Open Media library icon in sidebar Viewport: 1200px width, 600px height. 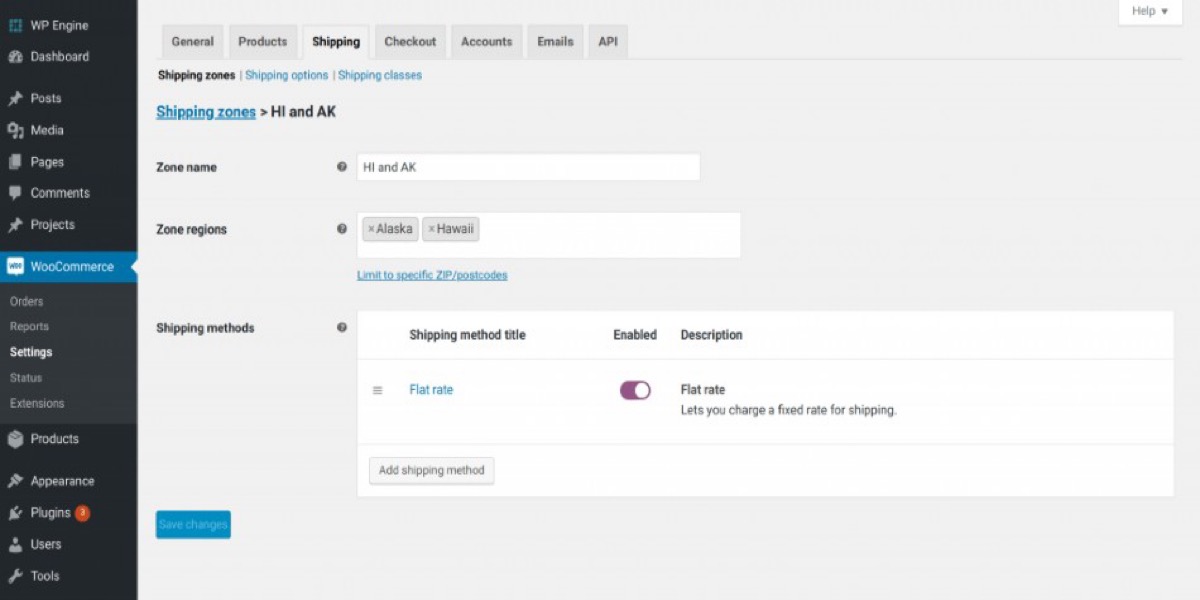click(x=15, y=131)
